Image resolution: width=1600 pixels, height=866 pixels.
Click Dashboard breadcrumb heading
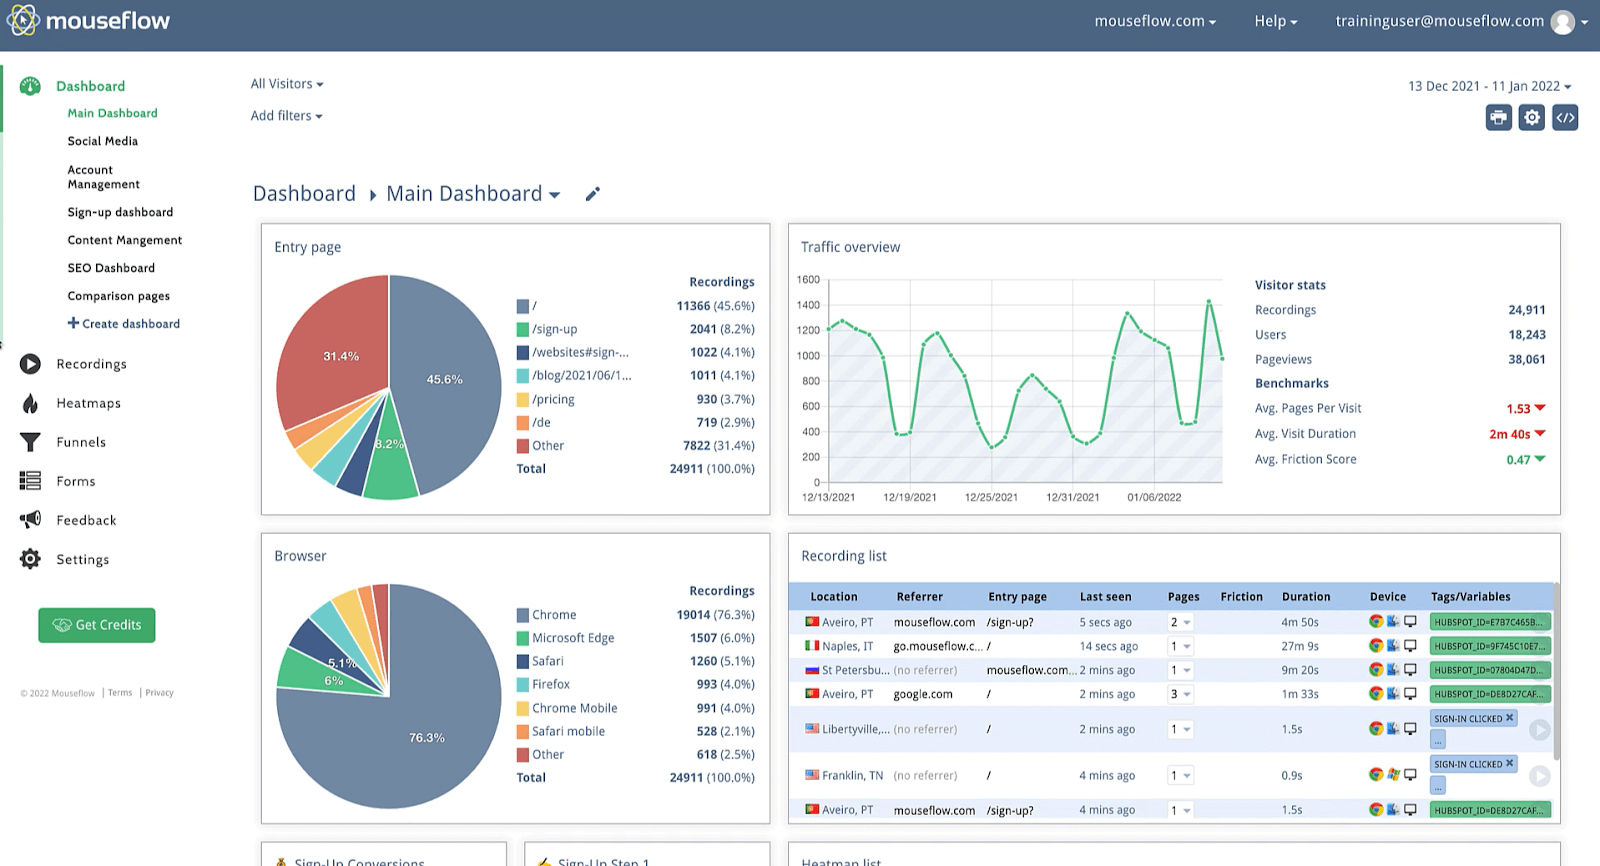pos(304,194)
